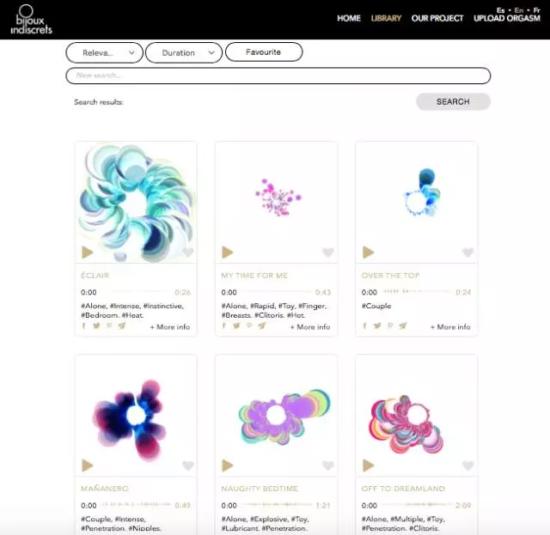Go to the Home page
550x535 pixels.
coord(349,18)
